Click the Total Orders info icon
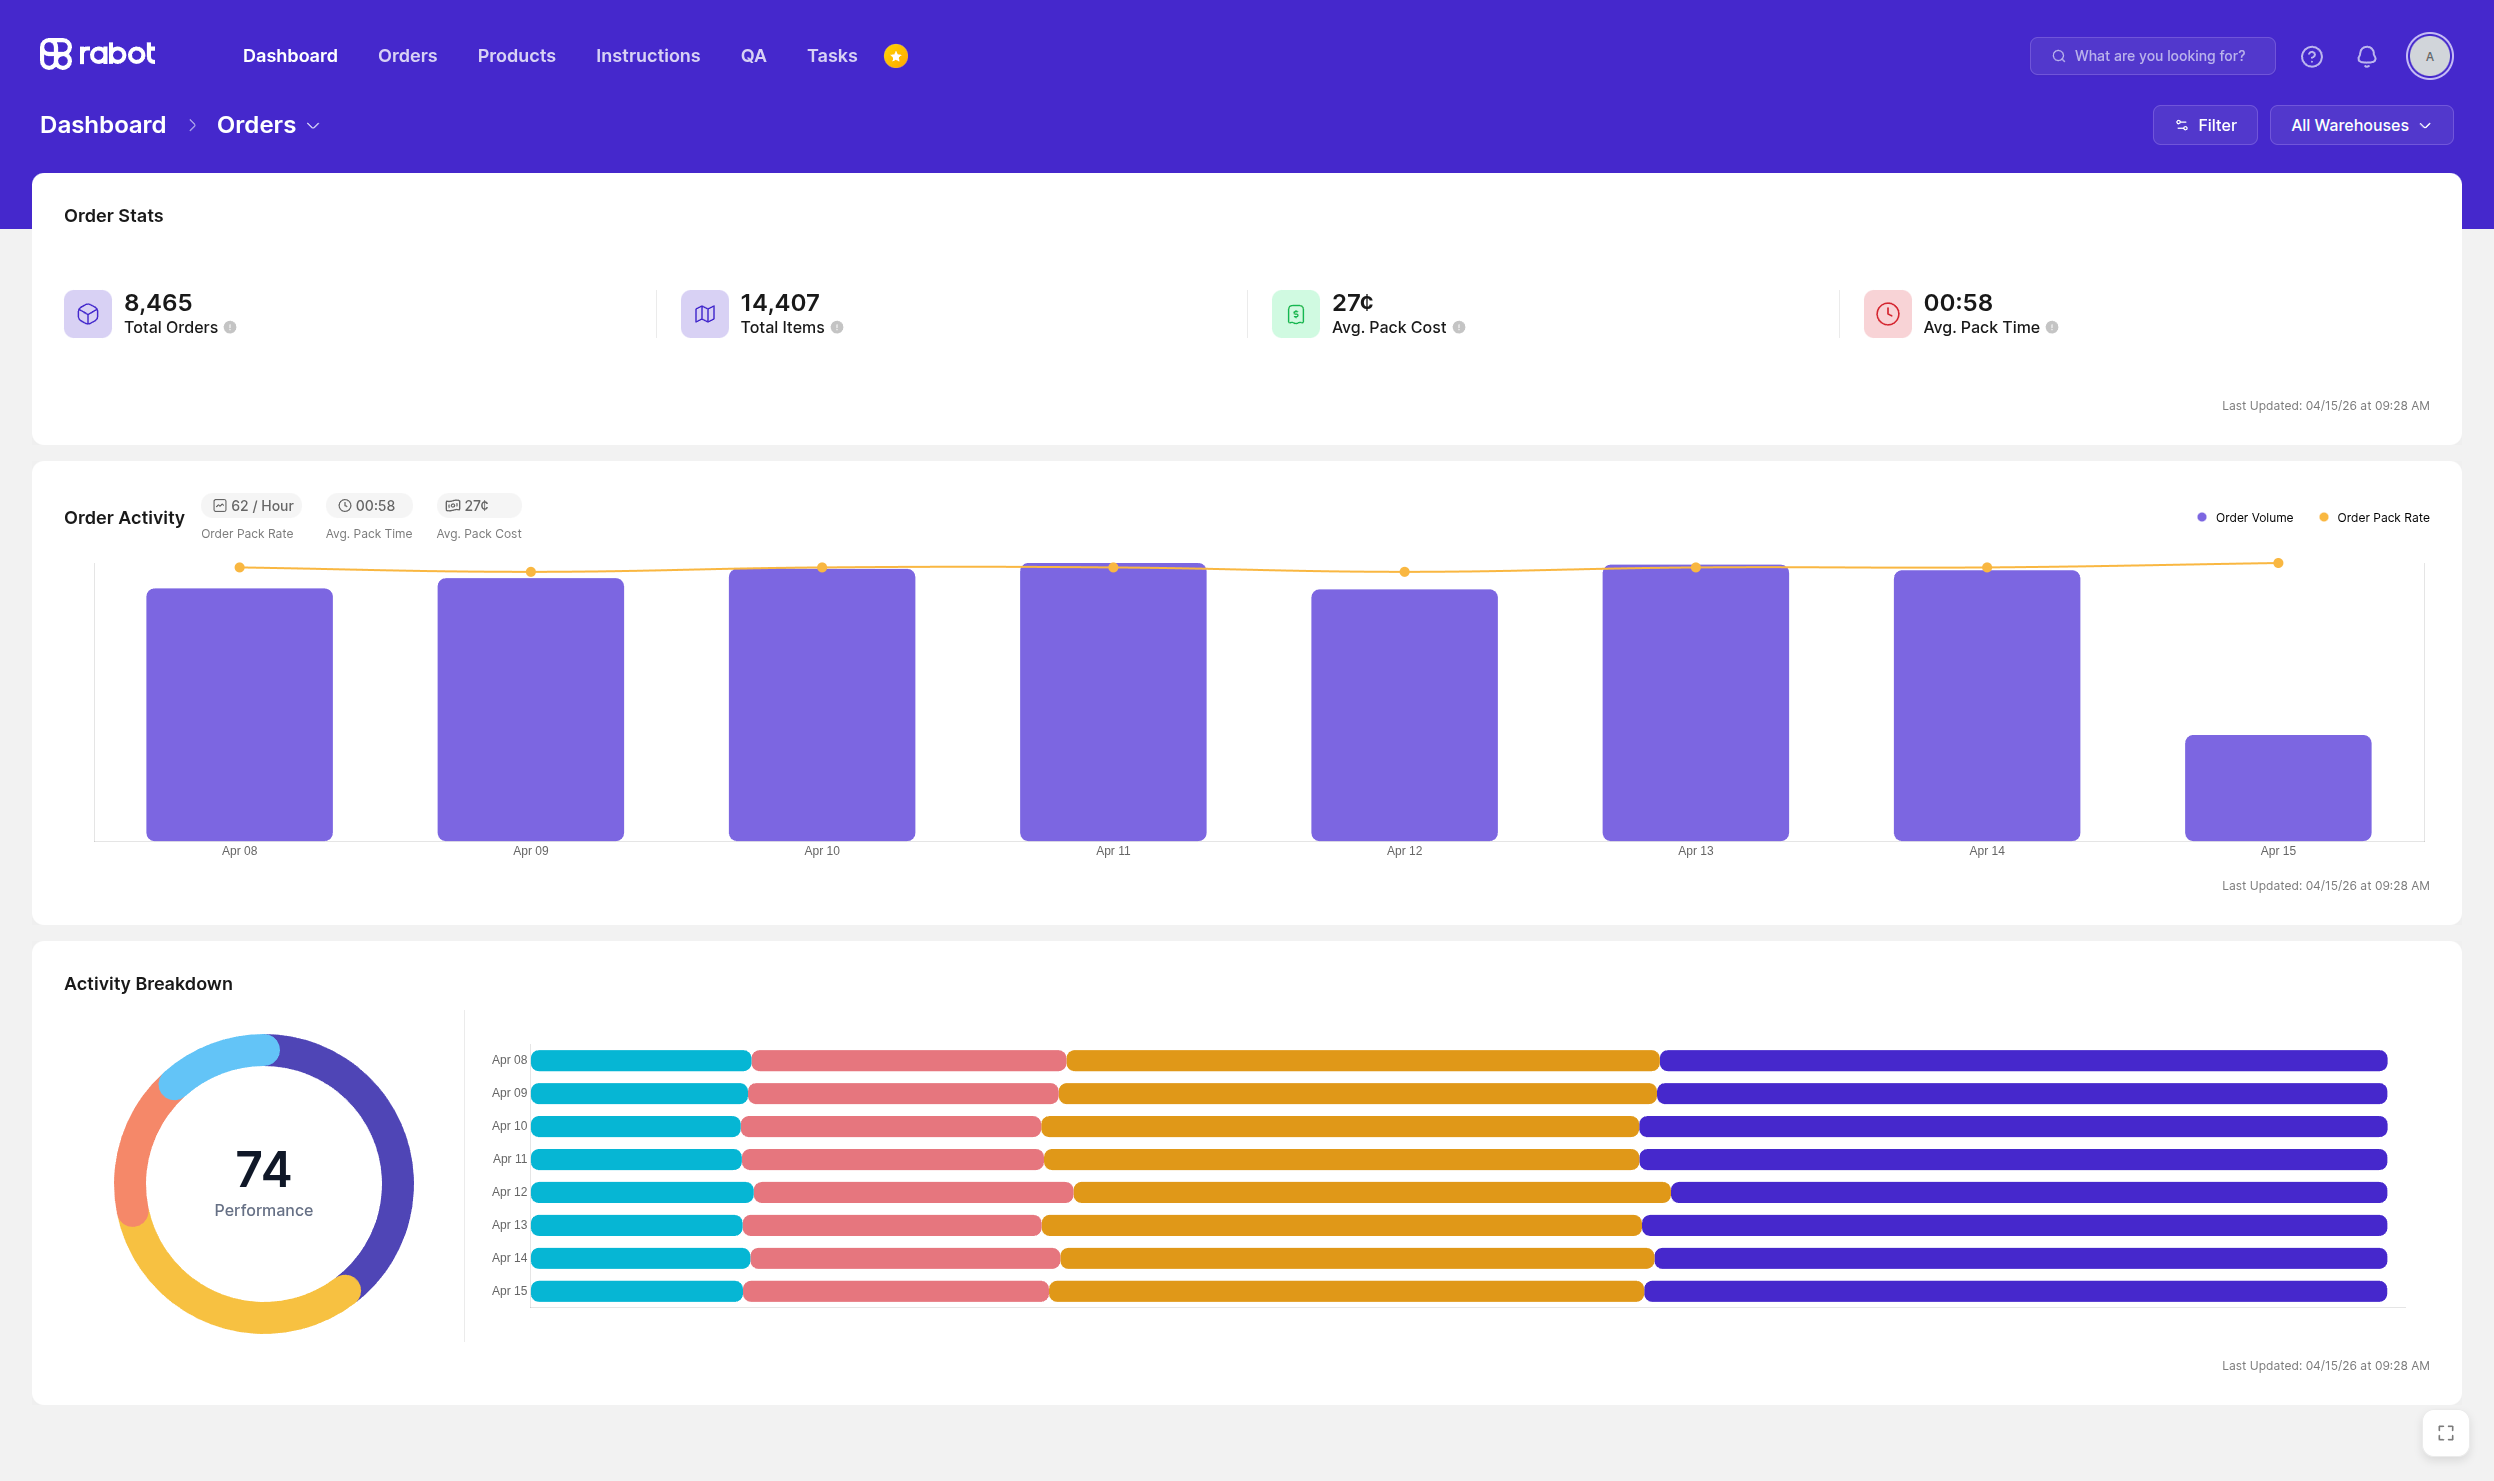 [x=230, y=327]
